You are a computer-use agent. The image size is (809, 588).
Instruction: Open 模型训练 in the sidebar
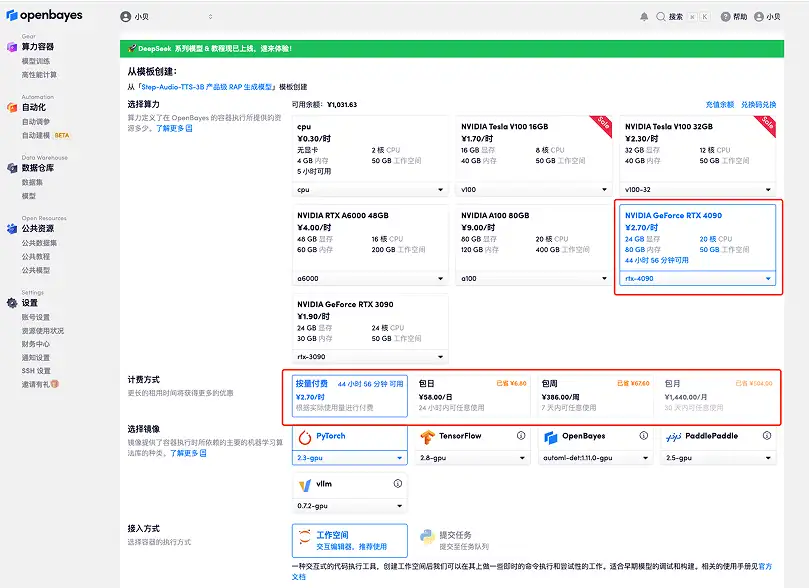[36, 61]
